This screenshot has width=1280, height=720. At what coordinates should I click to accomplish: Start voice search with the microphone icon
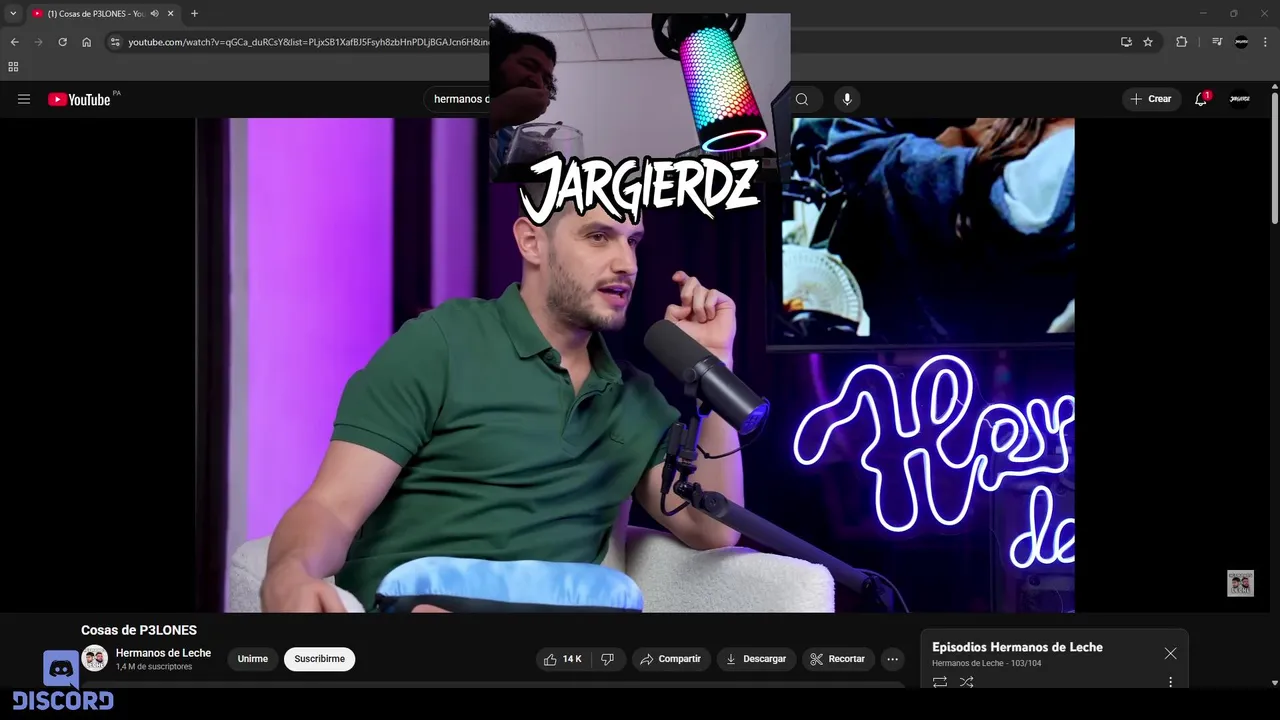click(x=847, y=99)
